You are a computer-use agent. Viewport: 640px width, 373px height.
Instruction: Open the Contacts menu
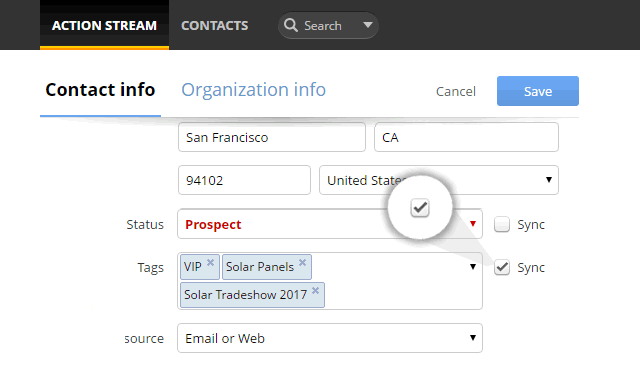pos(215,25)
